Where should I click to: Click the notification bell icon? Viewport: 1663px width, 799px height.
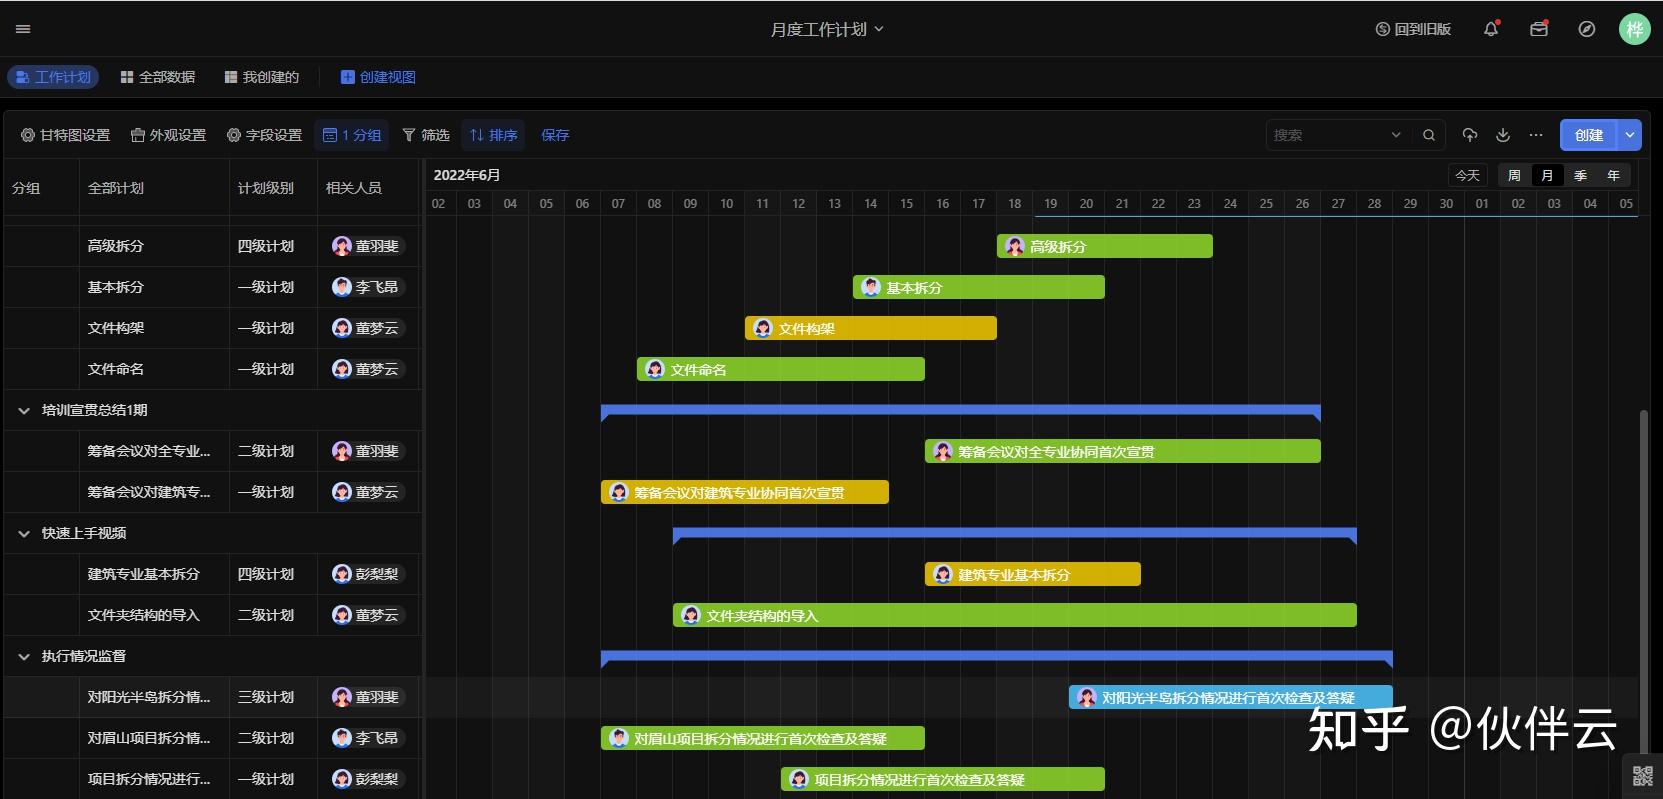(x=1491, y=29)
